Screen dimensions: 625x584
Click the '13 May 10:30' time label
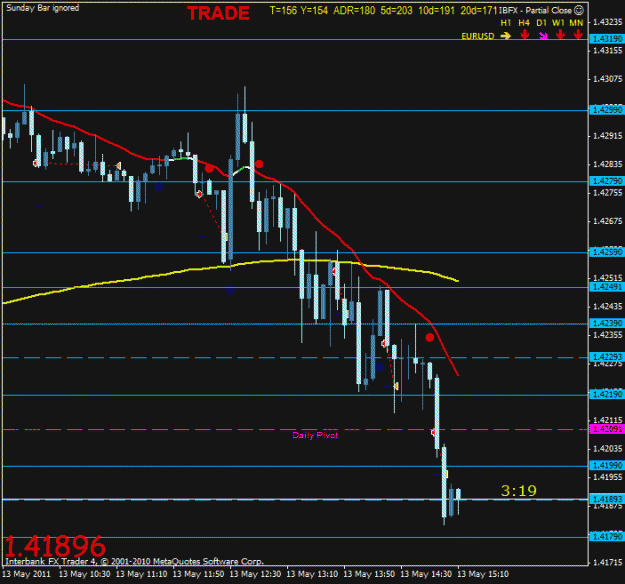coord(85,574)
